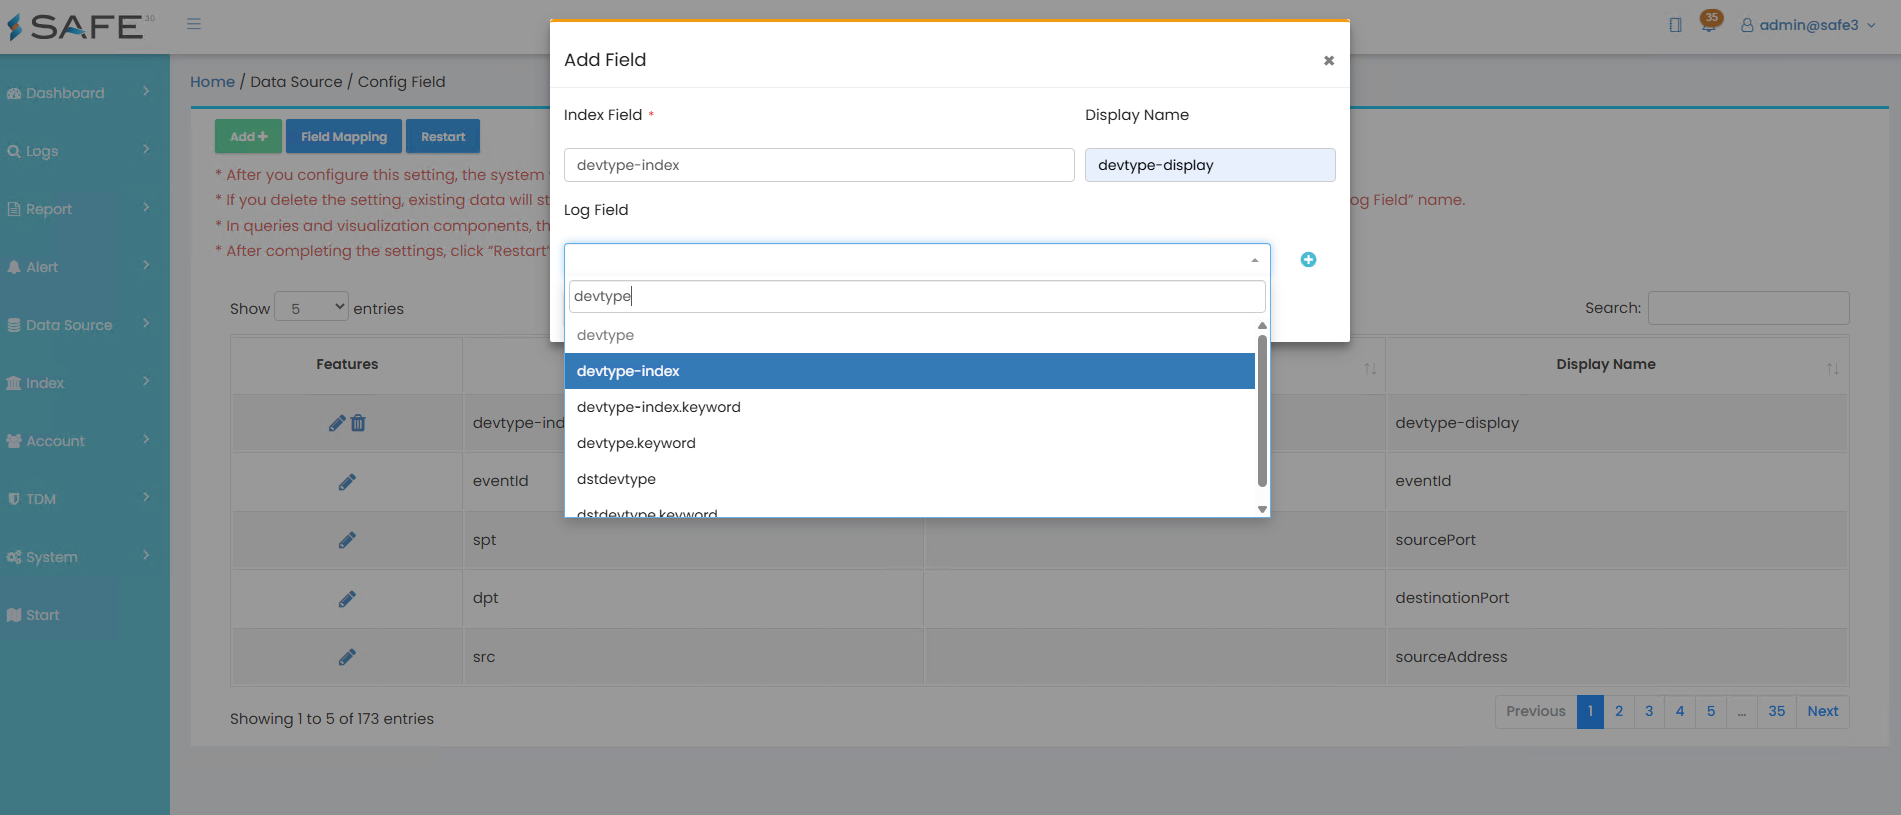The height and width of the screenshot is (815, 1901).
Task: Delete the devtype-index row with trash icon
Action: [358, 423]
